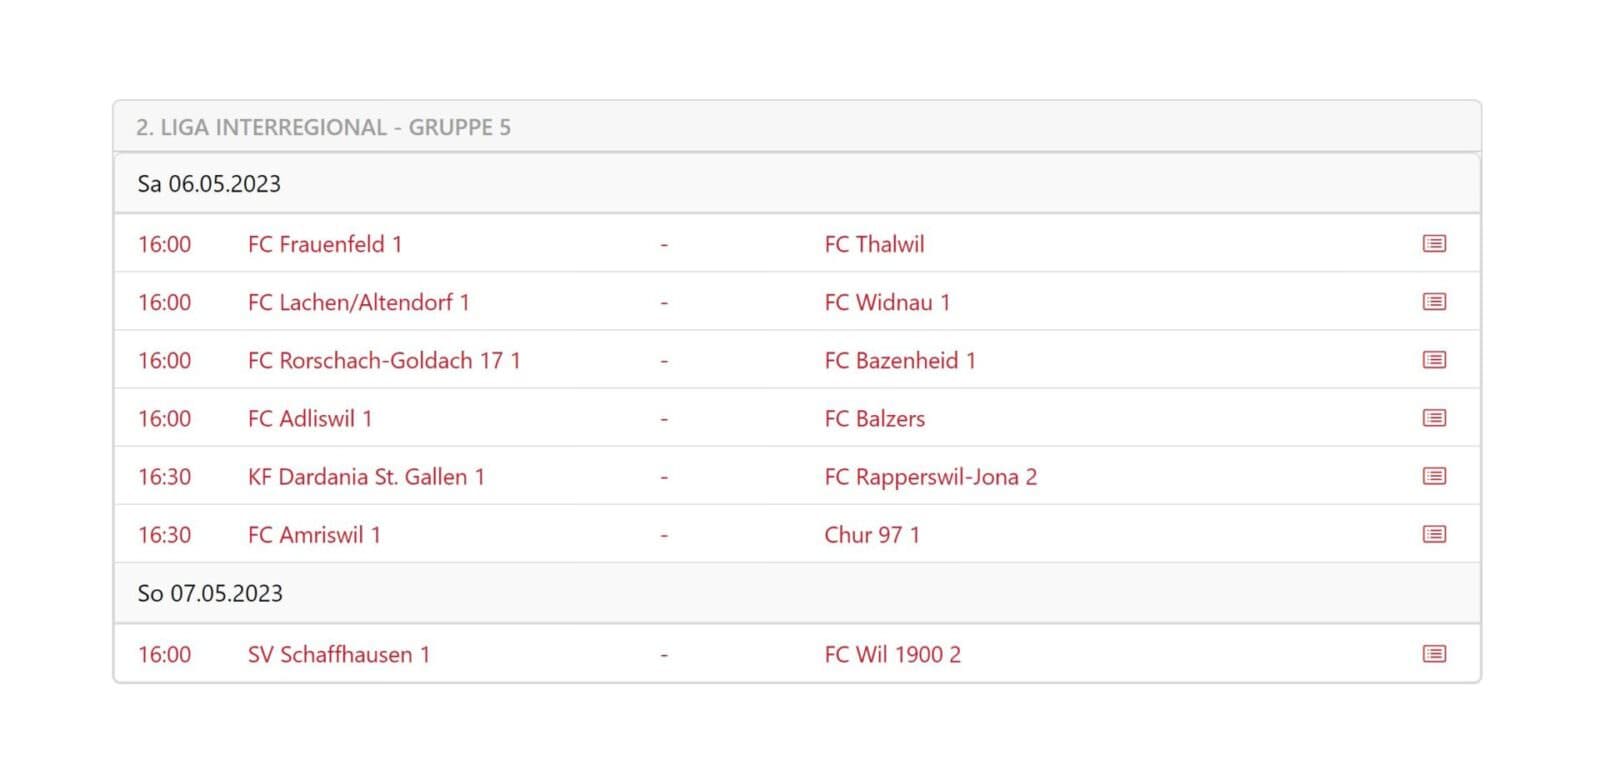Viewport: 1600px width, 780px height.
Task: Click details icon in FC Amriswil 1 row
Action: (x=1434, y=534)
